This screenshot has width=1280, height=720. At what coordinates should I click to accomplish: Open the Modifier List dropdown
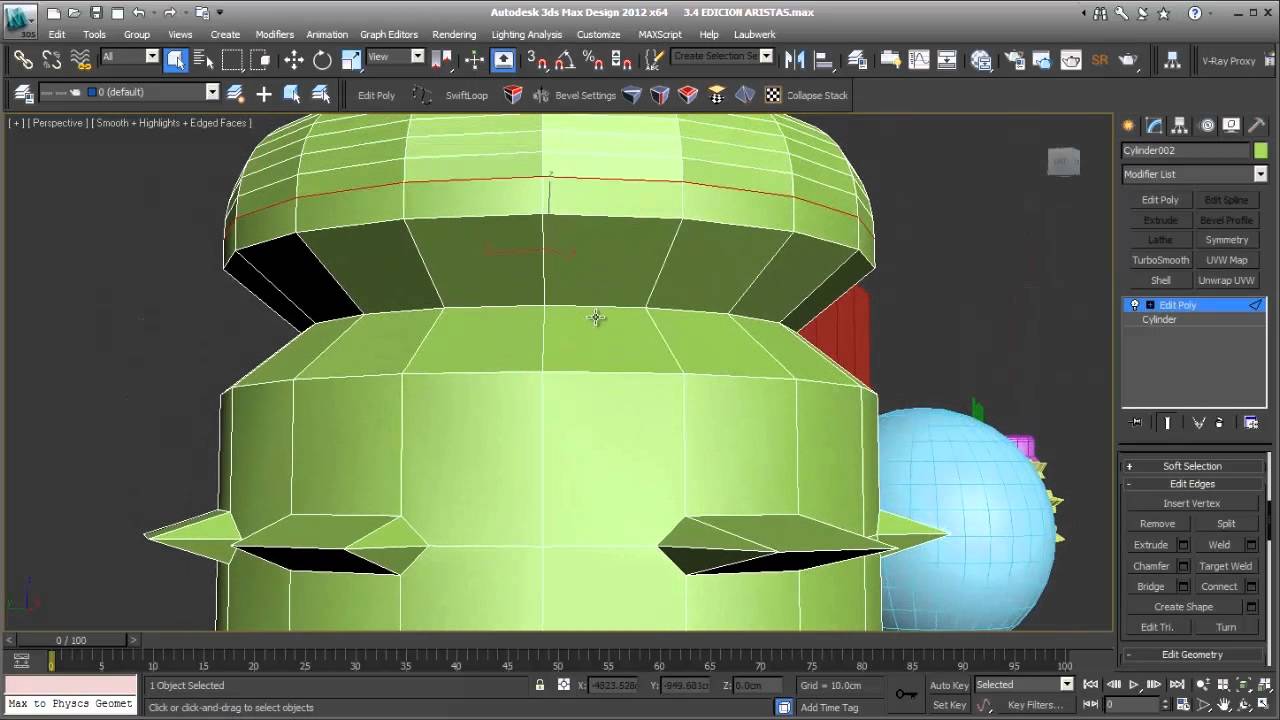(x=1195, y=174)
